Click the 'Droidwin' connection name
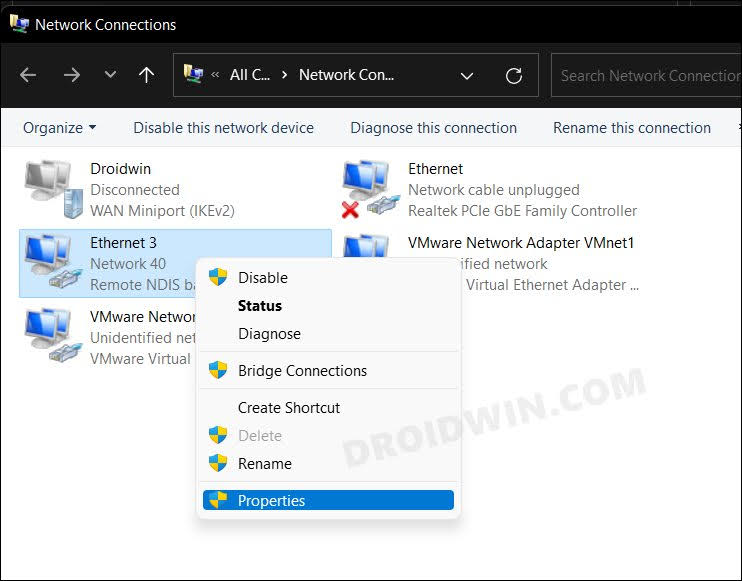 121,169
